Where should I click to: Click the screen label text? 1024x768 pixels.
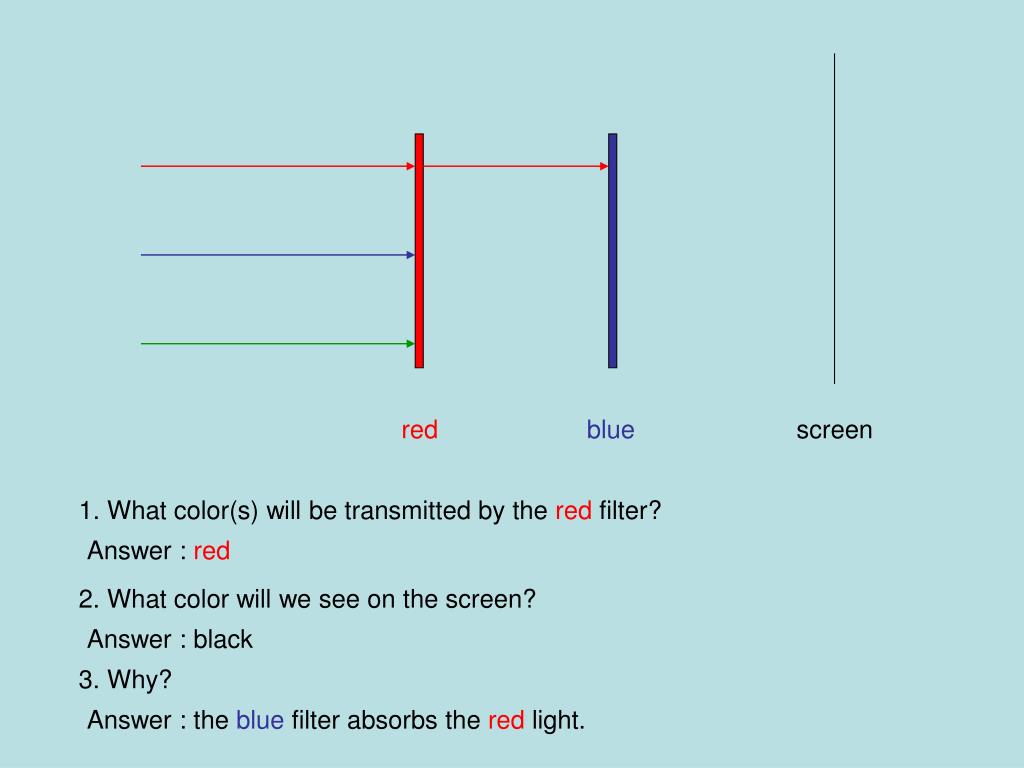(x=834, y=430)
